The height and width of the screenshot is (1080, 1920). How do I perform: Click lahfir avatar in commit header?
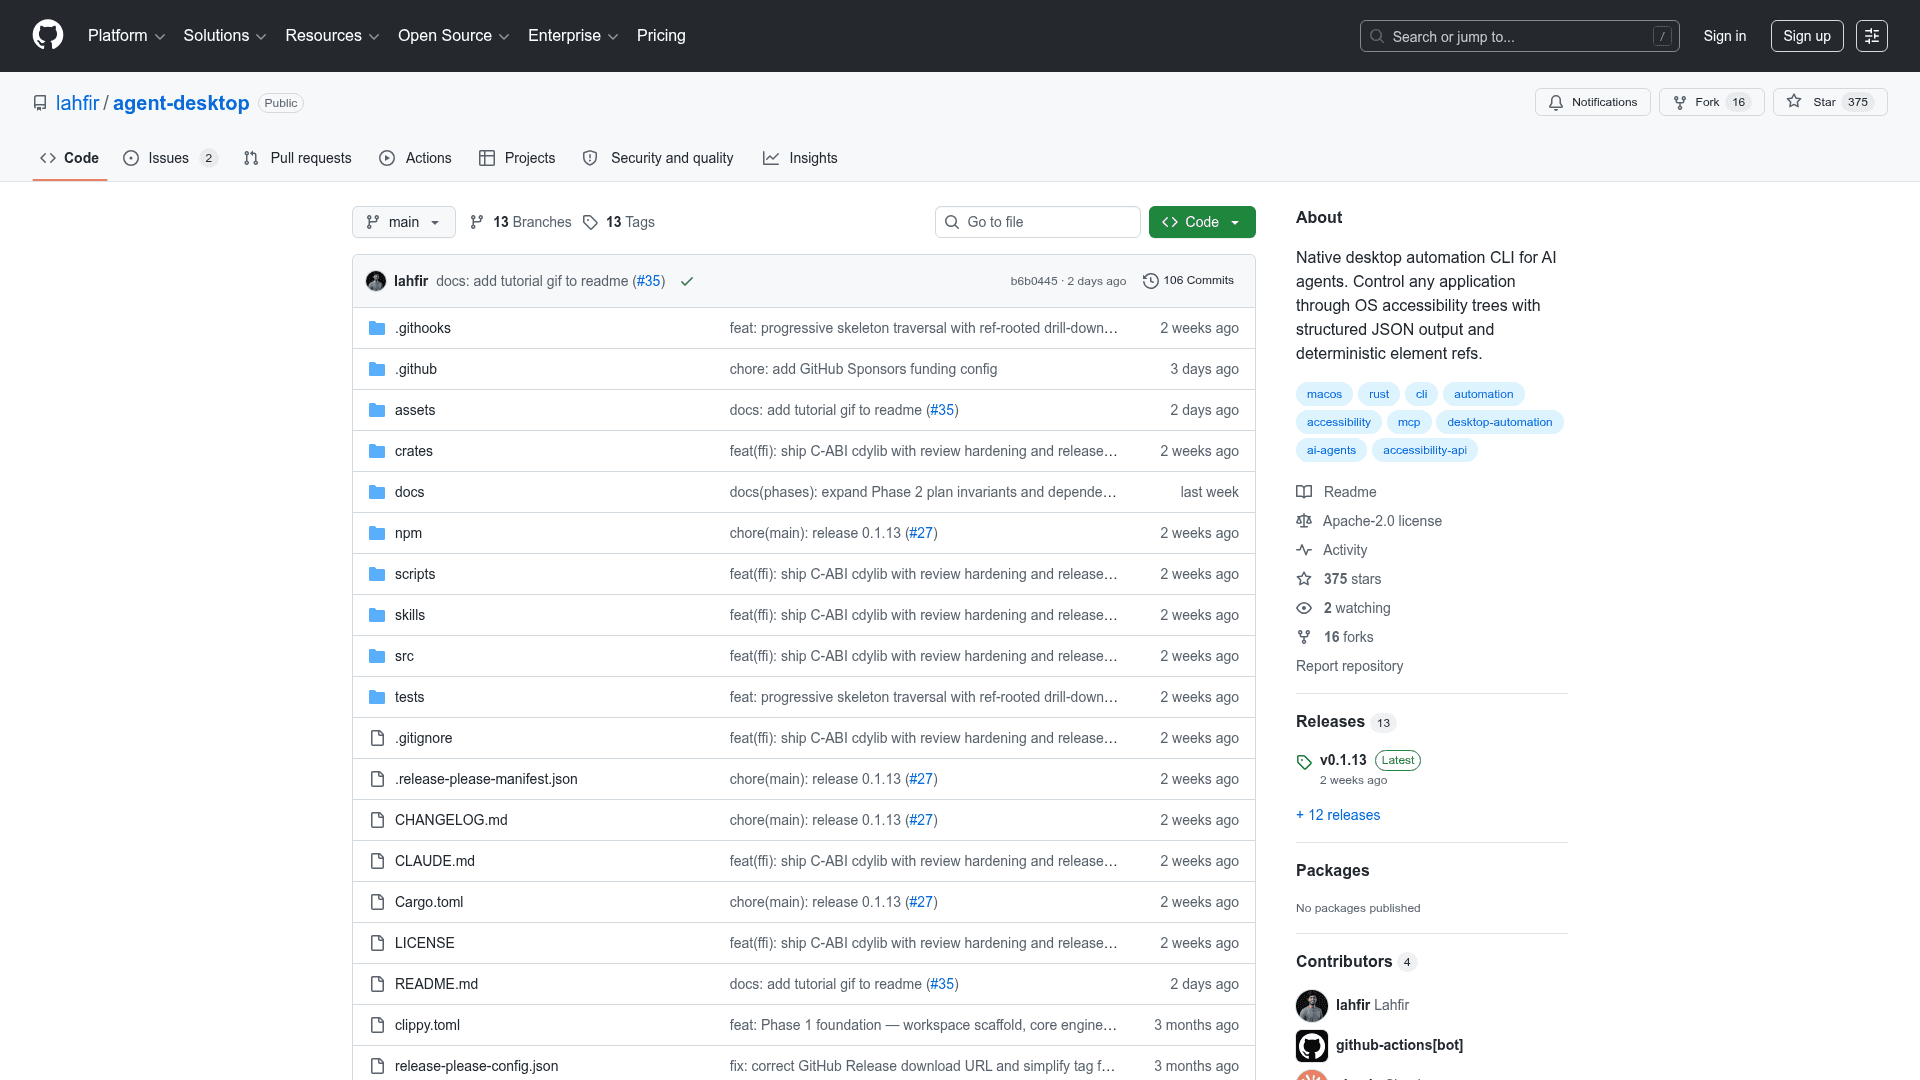click(376, 281)
